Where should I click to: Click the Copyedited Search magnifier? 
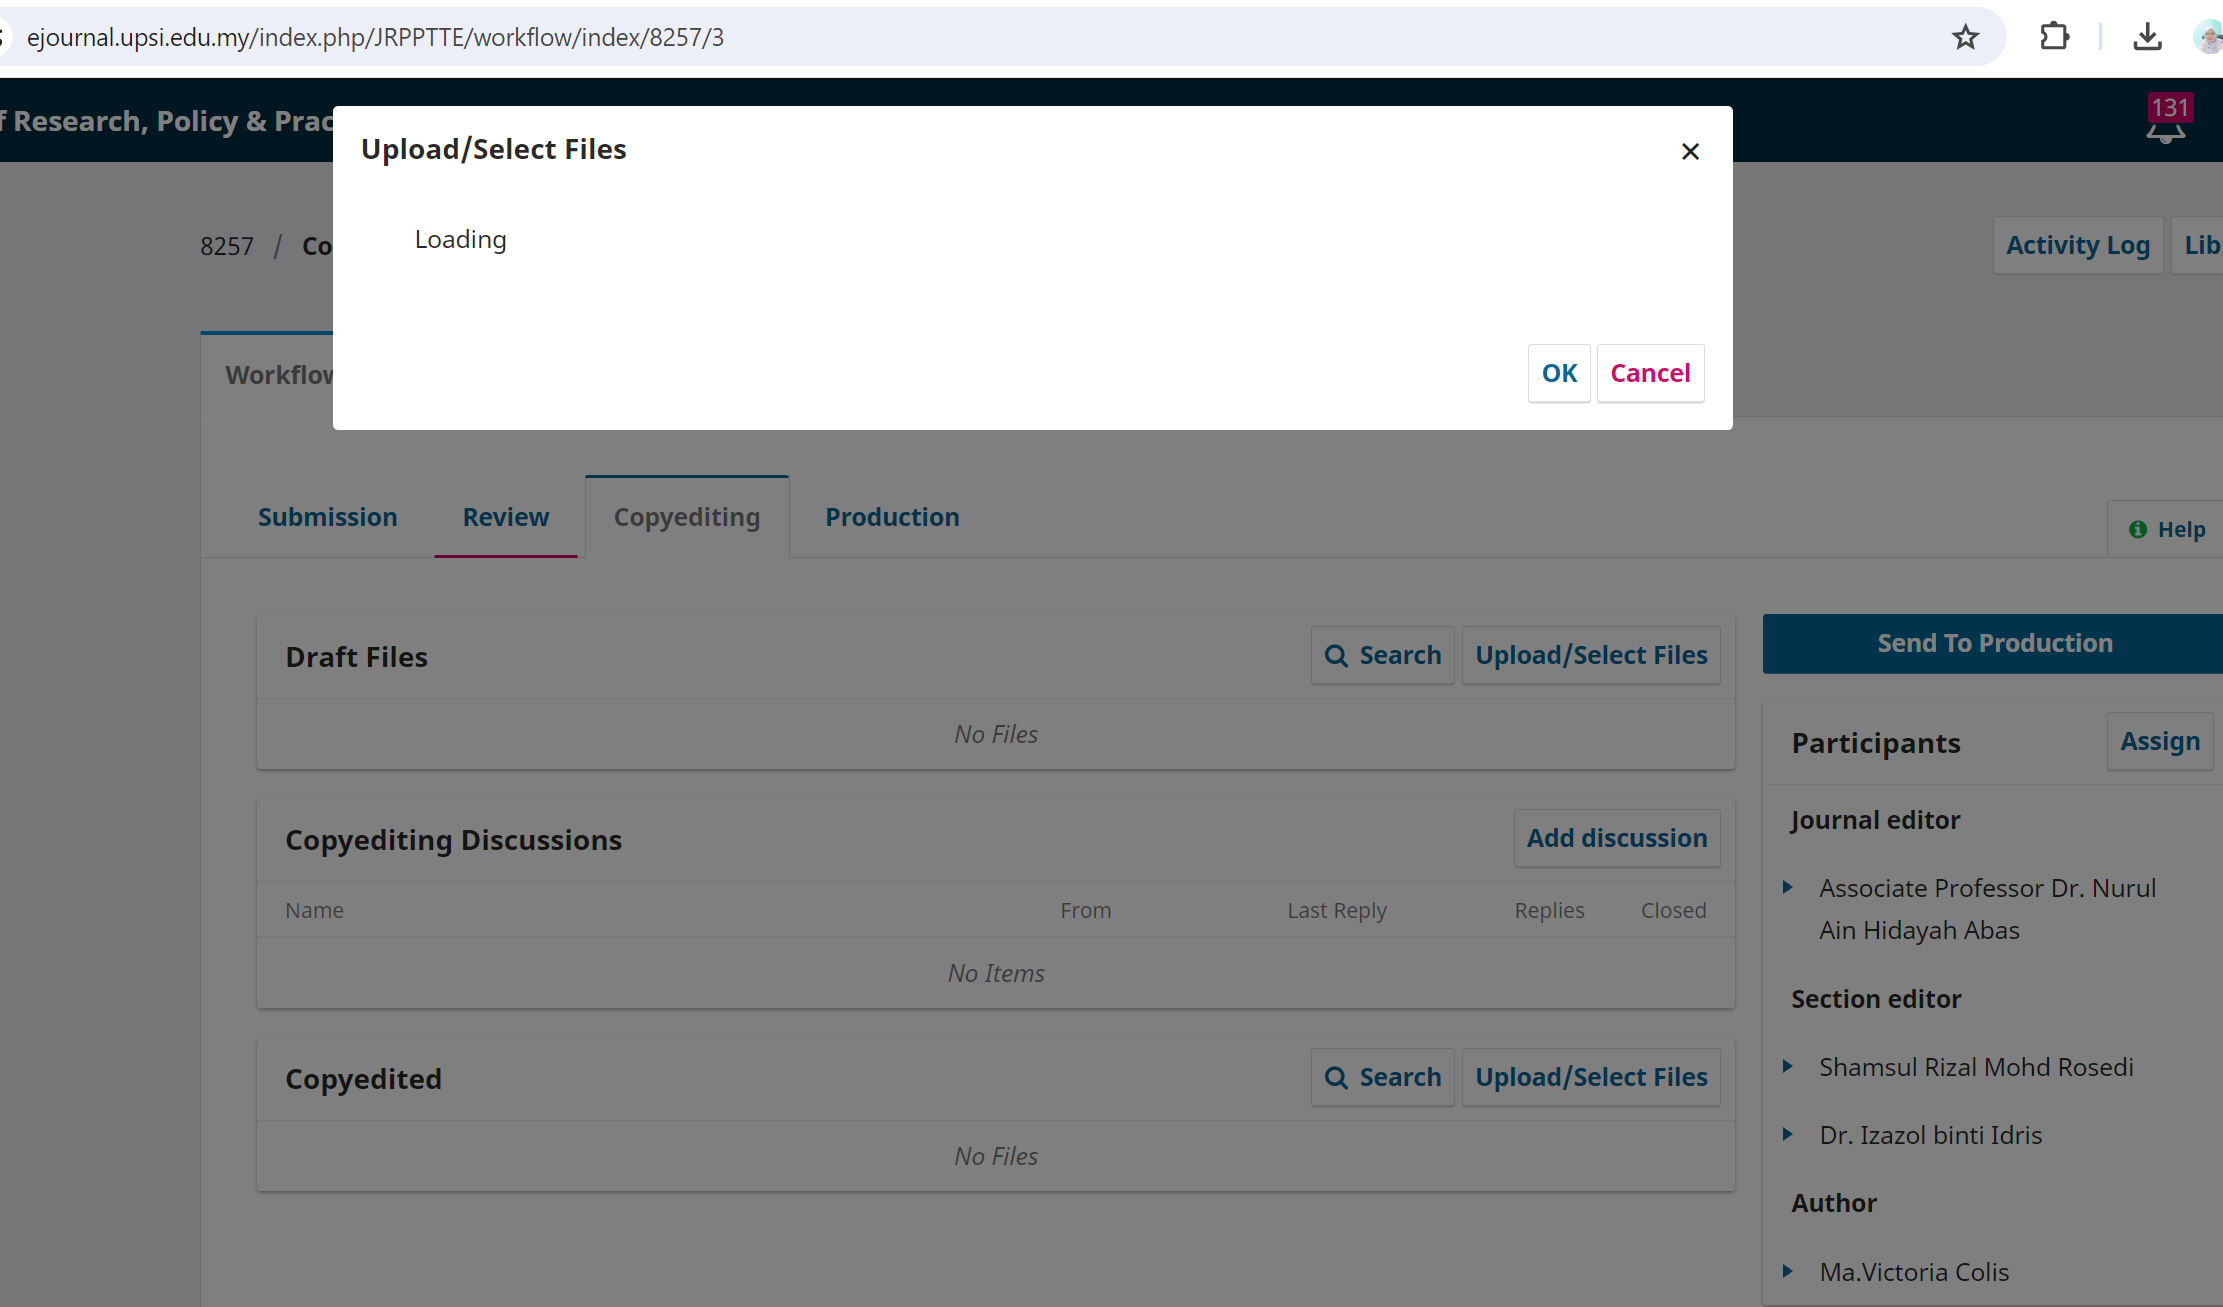[x=1336, y=1078]
